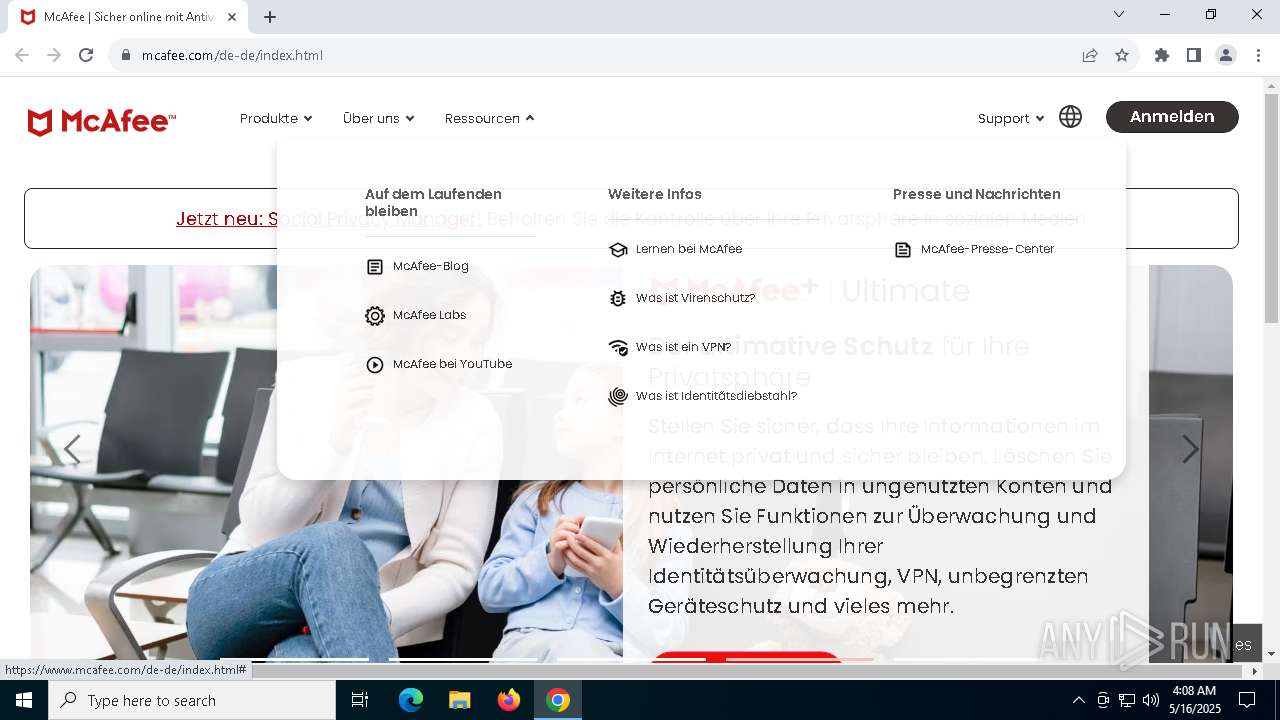Viewport: 1280px width, 720px height.
Task: Open Windows notification center
Action: coord(1247,700)
